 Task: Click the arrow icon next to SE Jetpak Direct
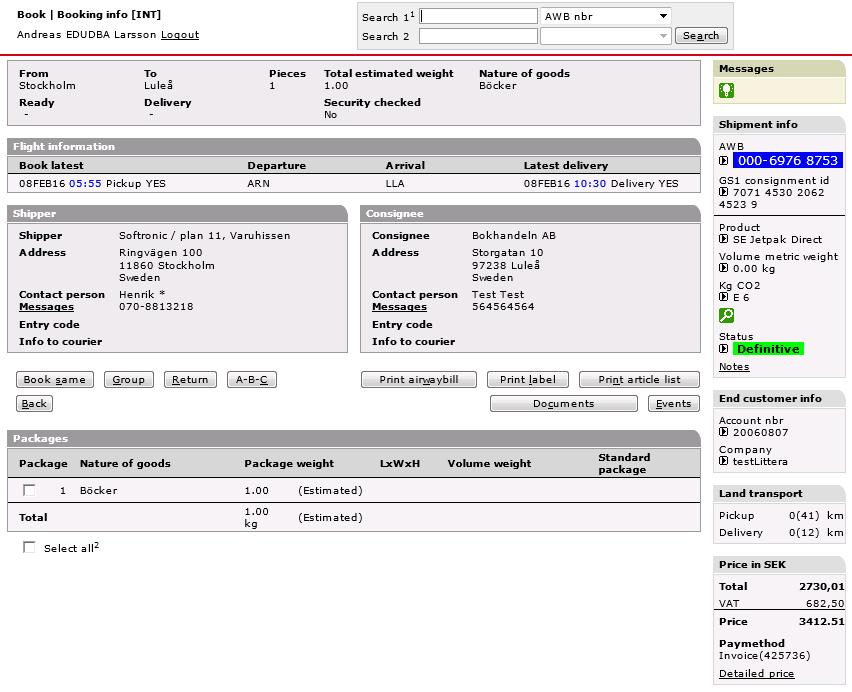tap(723, 239)
